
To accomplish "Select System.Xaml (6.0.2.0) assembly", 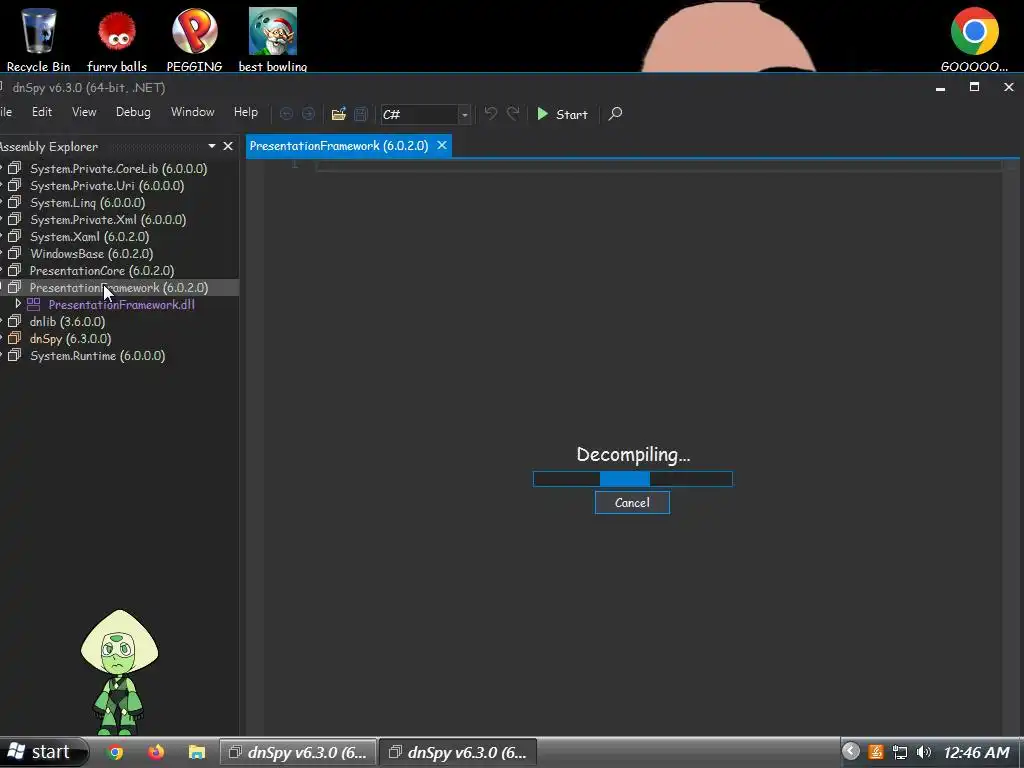I will (89, 236).
